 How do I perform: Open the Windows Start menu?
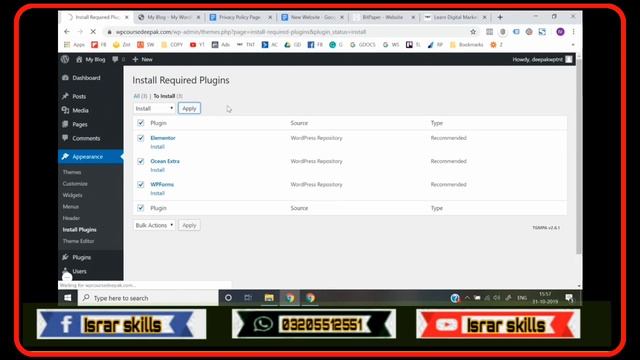[68, 298]
